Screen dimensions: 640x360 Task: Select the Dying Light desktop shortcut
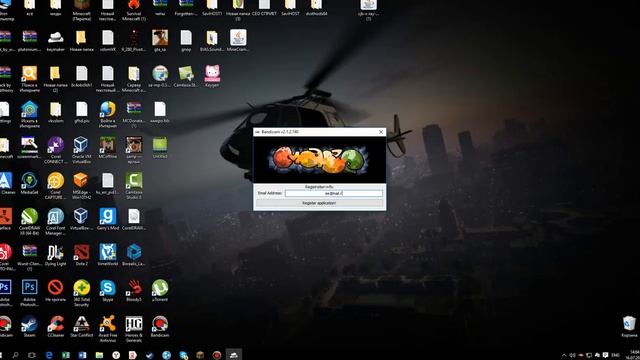click(56, 255)
